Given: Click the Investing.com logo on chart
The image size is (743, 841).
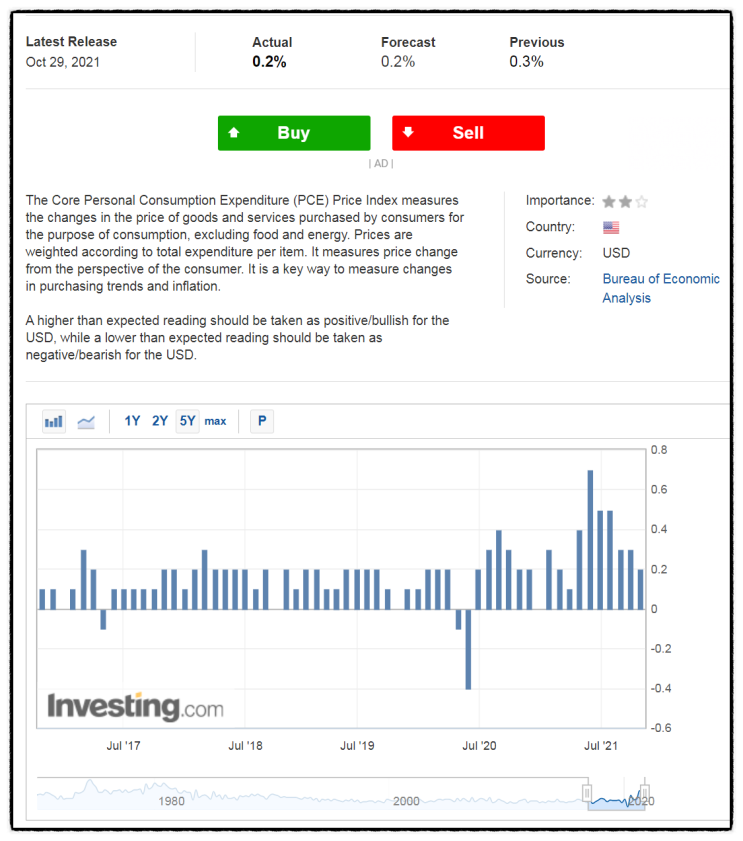Looking at the screenshot, I should click(x=135, y=707).
